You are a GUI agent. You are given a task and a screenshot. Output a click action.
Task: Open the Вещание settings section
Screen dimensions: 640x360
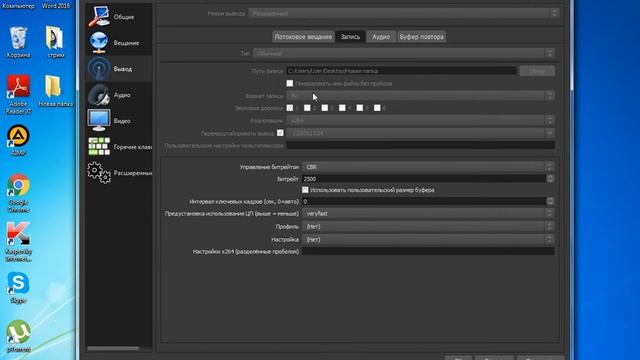[119, 43]
